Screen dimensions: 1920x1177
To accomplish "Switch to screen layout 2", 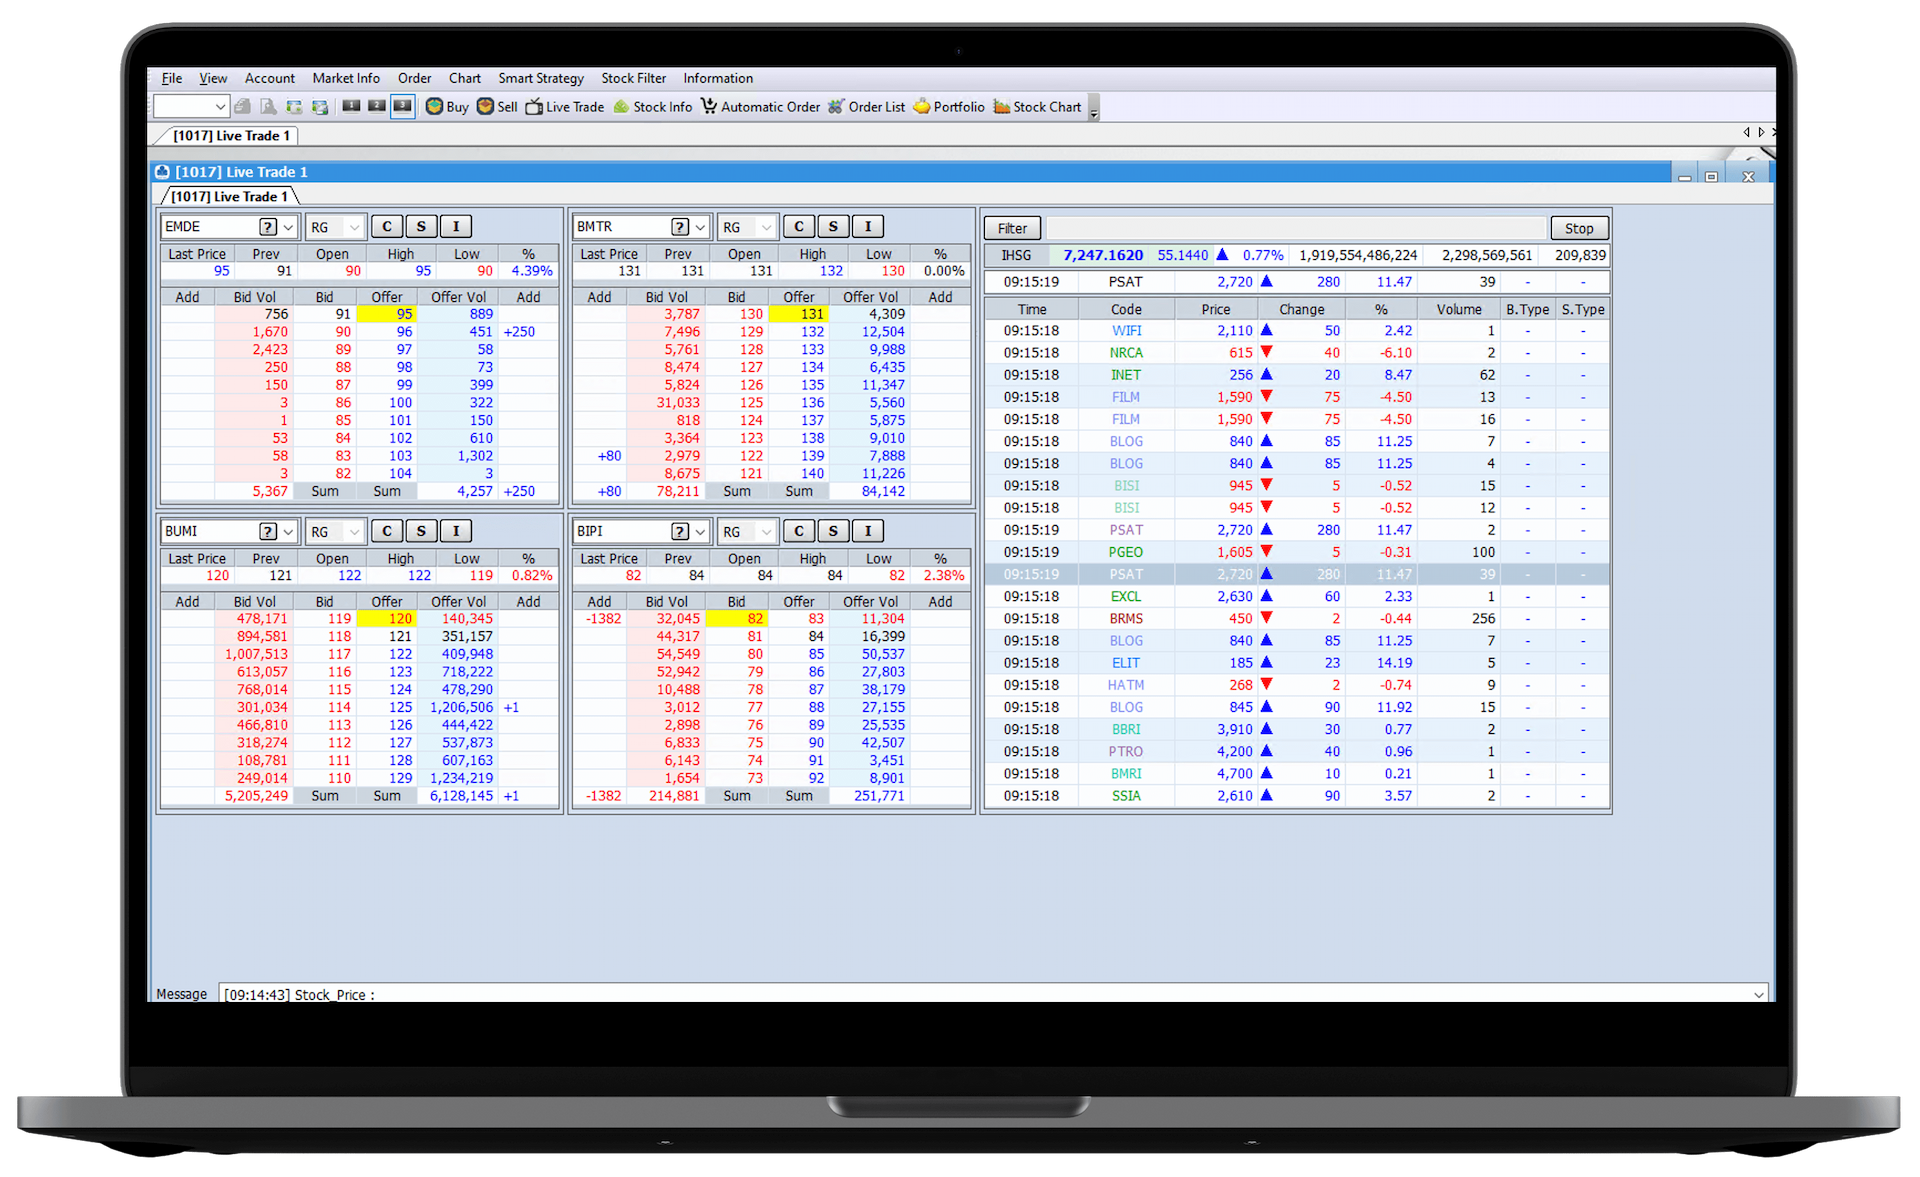I will point(377,107).
